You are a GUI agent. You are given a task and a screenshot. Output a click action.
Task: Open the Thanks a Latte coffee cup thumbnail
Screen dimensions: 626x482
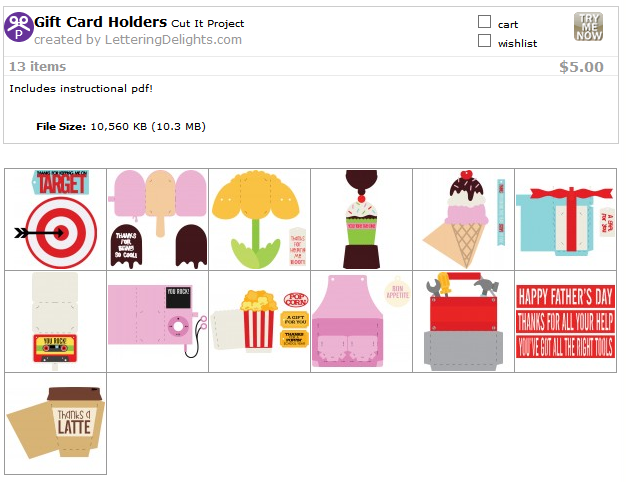click(x=55, y=424)
